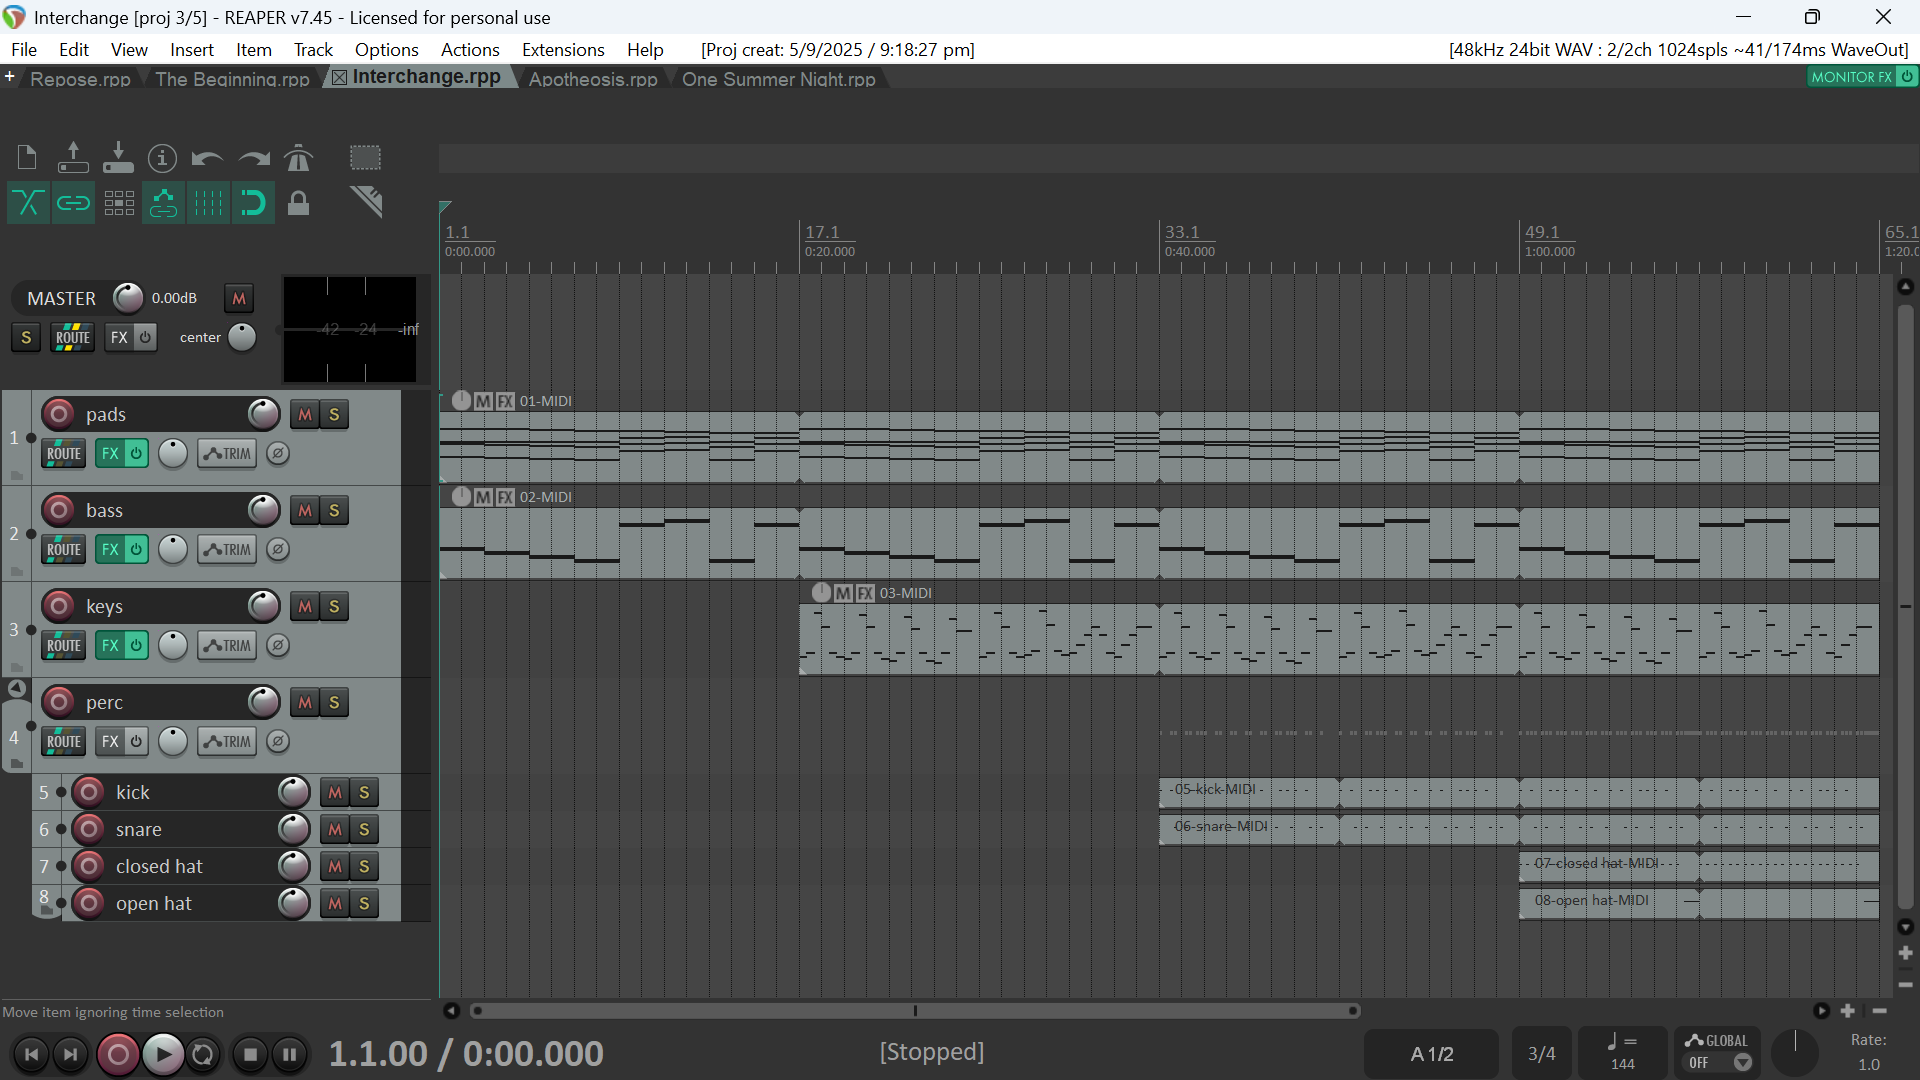Open global automation override dropdown

coord(1742,1063)
